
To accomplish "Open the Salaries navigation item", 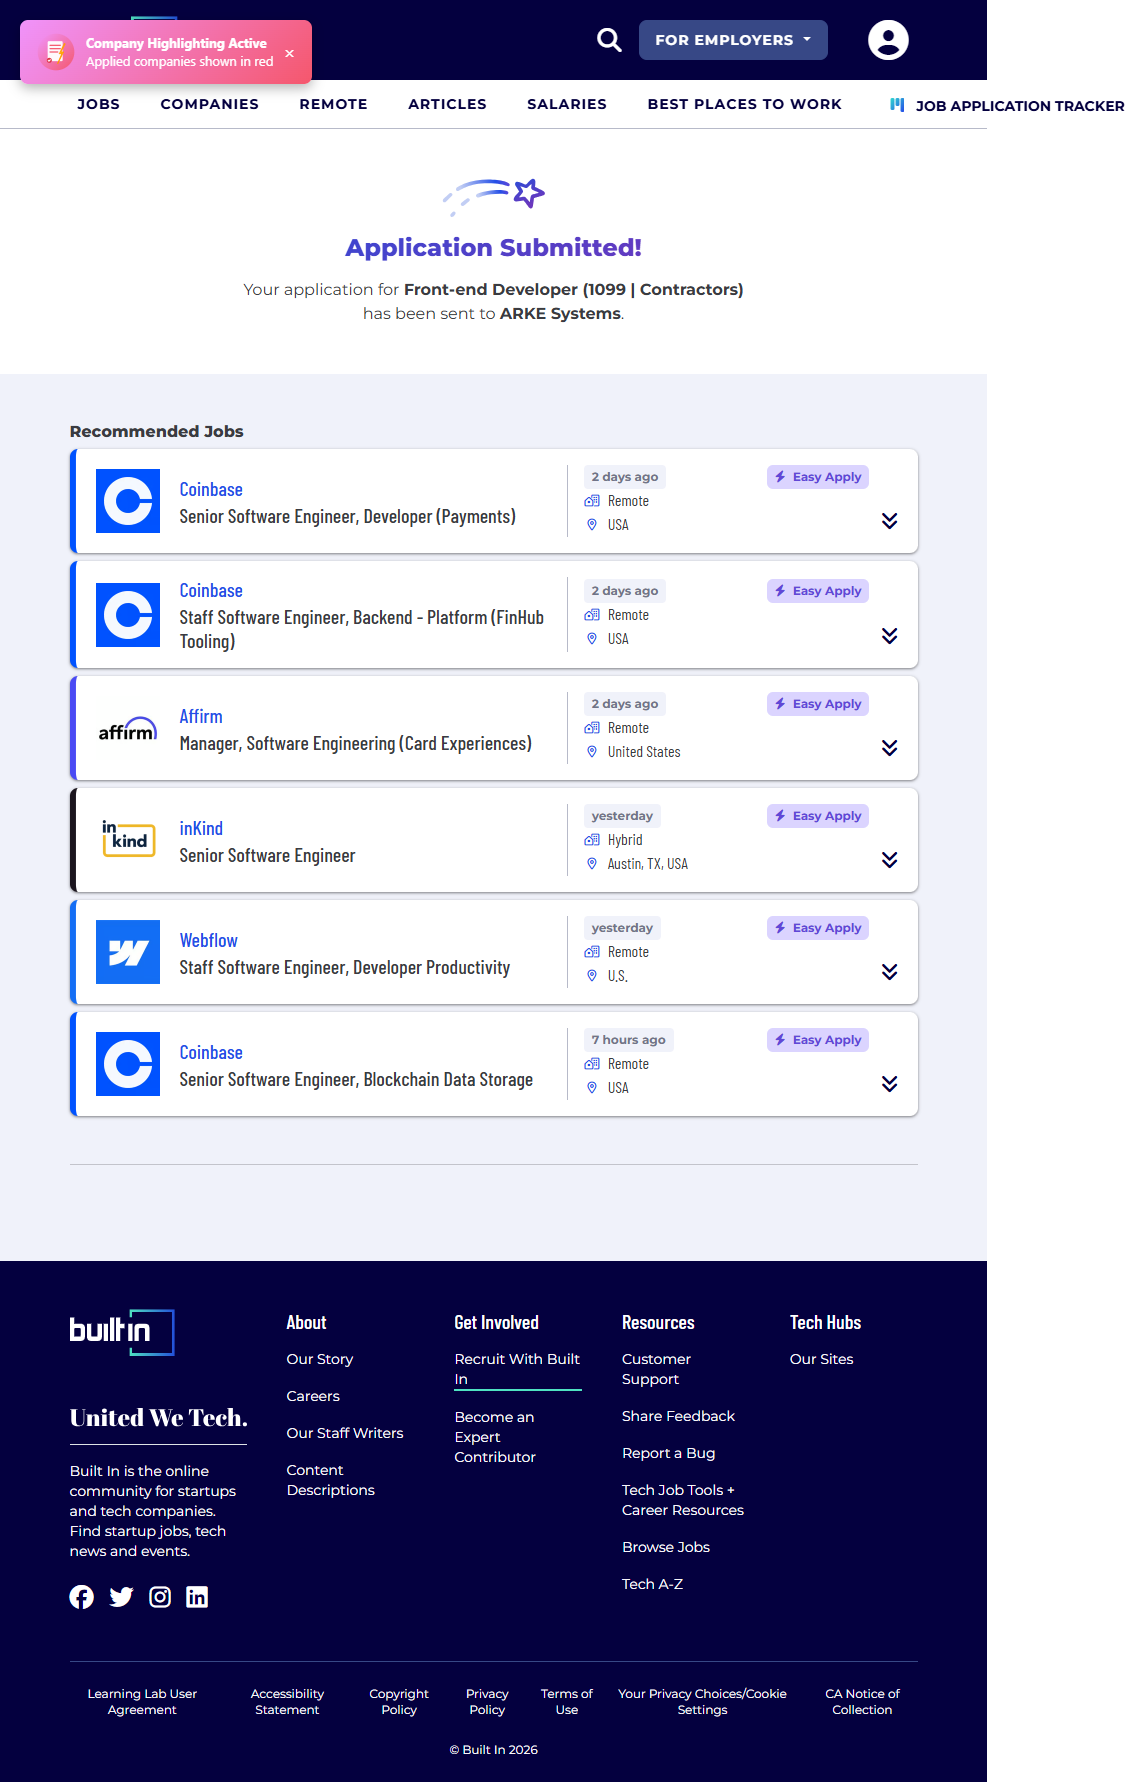I will click(566, 104).
